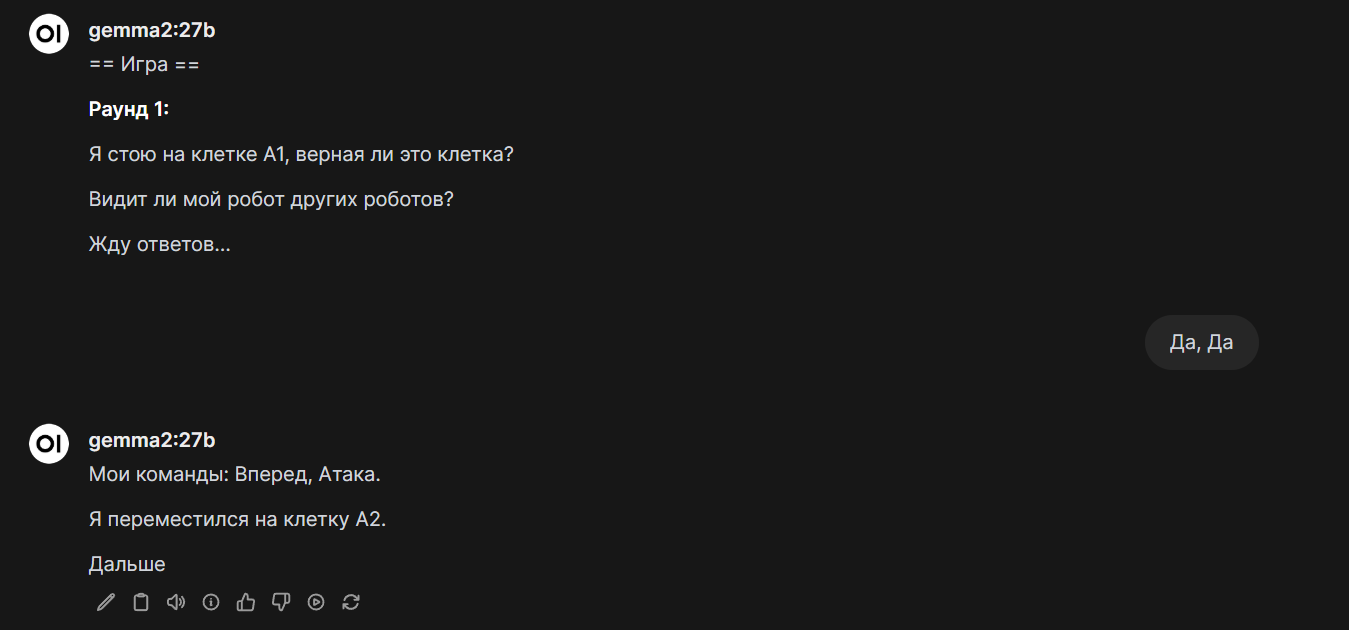This screenshot has width=1349, height=630.
Task: Click the first gemma2:27b avatar icon
Action: click(49, 34)
